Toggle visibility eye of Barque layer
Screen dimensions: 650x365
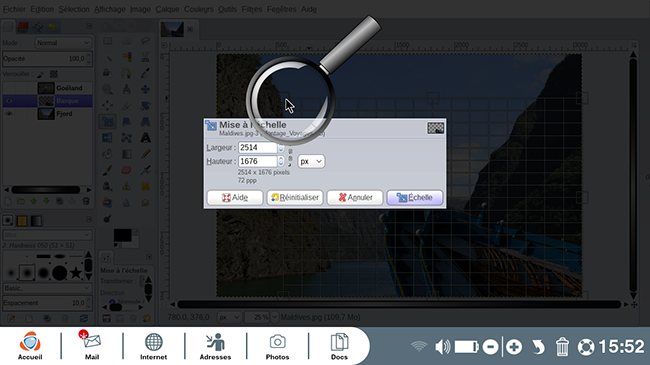click(x=9, y=101)
